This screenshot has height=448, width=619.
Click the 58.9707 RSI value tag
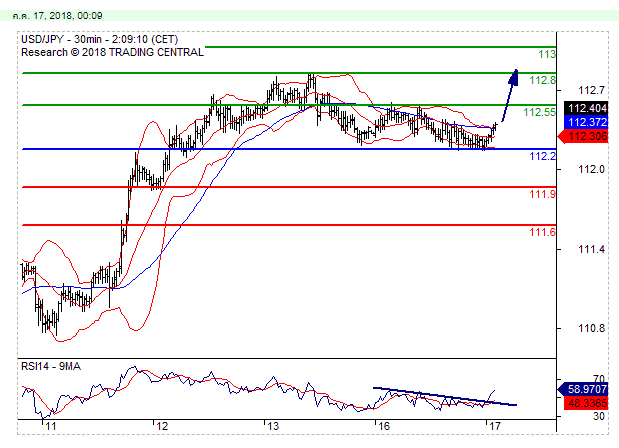[x=586, y=388]
